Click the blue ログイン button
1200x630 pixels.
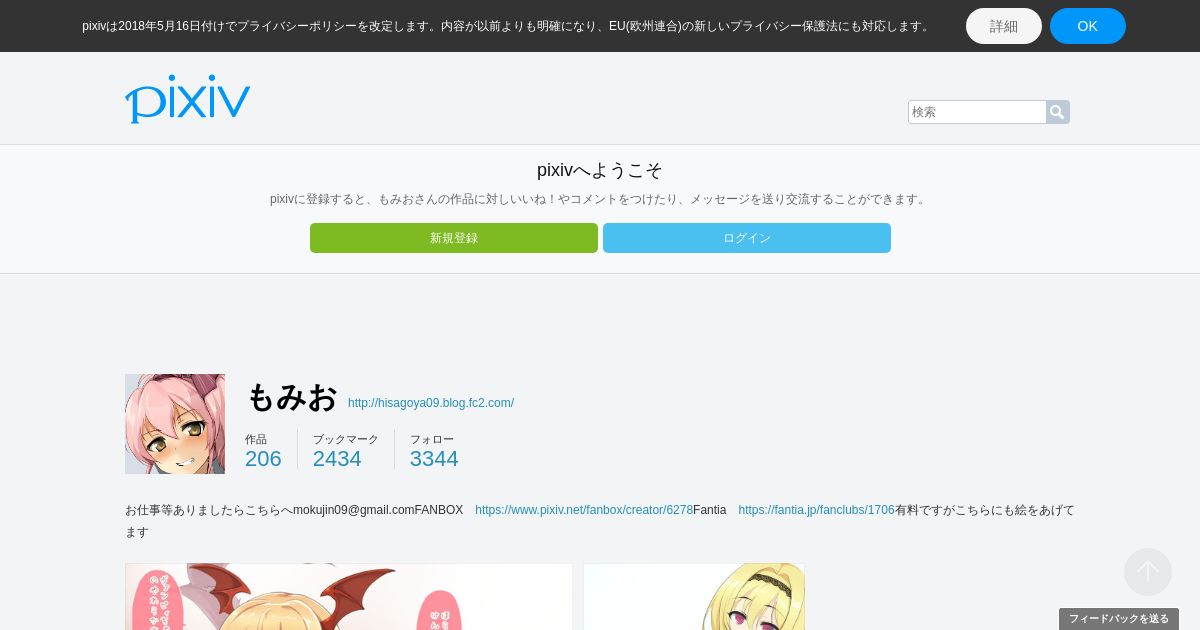[x=747, y=238]
